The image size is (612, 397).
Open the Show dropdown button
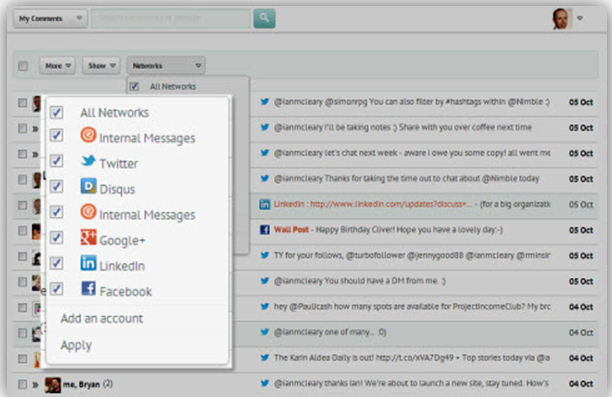(101, 66)
